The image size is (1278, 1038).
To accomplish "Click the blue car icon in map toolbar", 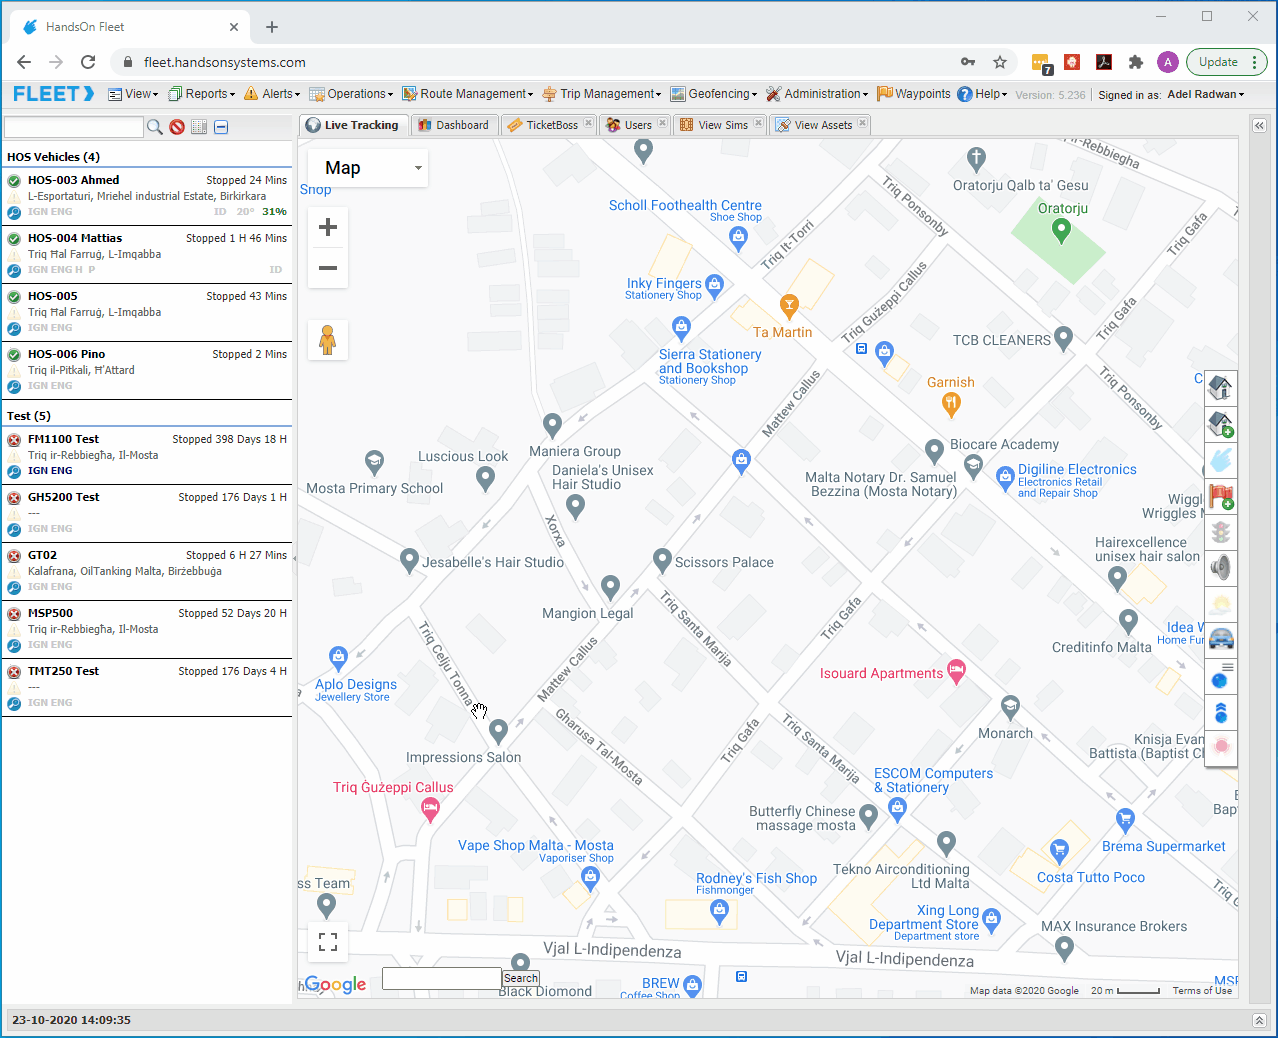I will point(1221,639).
